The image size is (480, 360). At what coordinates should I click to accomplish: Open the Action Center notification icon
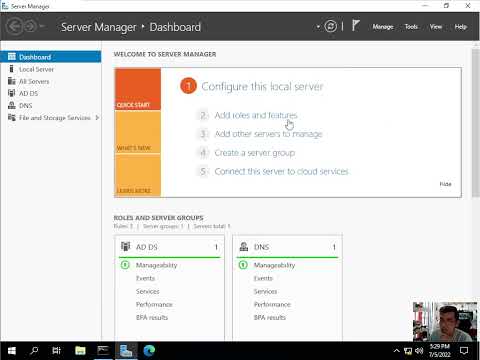coord(464,351)
